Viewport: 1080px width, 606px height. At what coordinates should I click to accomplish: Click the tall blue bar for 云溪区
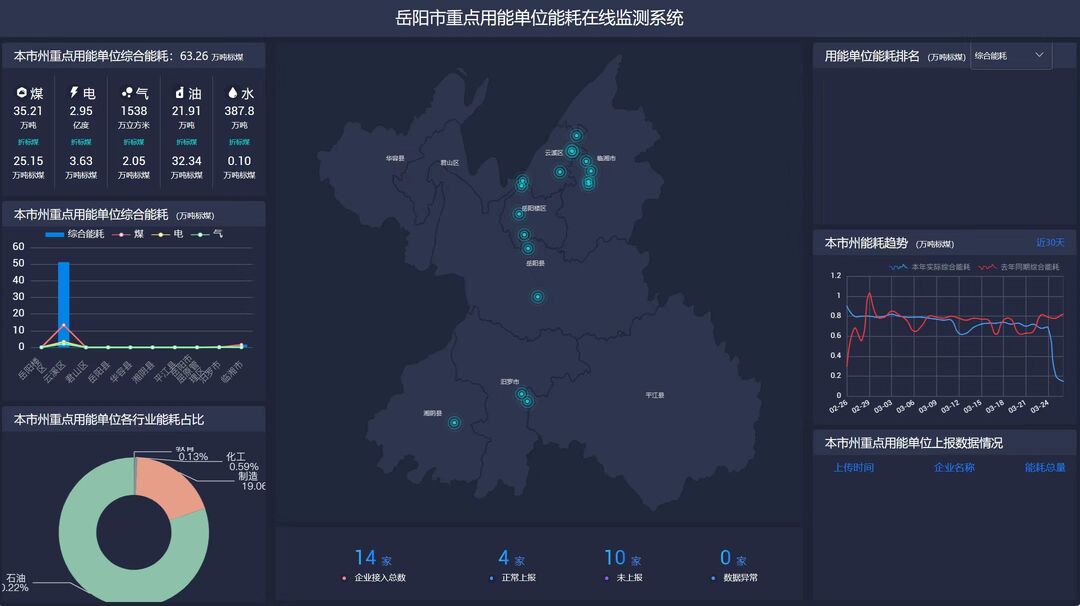click(64, 300)
